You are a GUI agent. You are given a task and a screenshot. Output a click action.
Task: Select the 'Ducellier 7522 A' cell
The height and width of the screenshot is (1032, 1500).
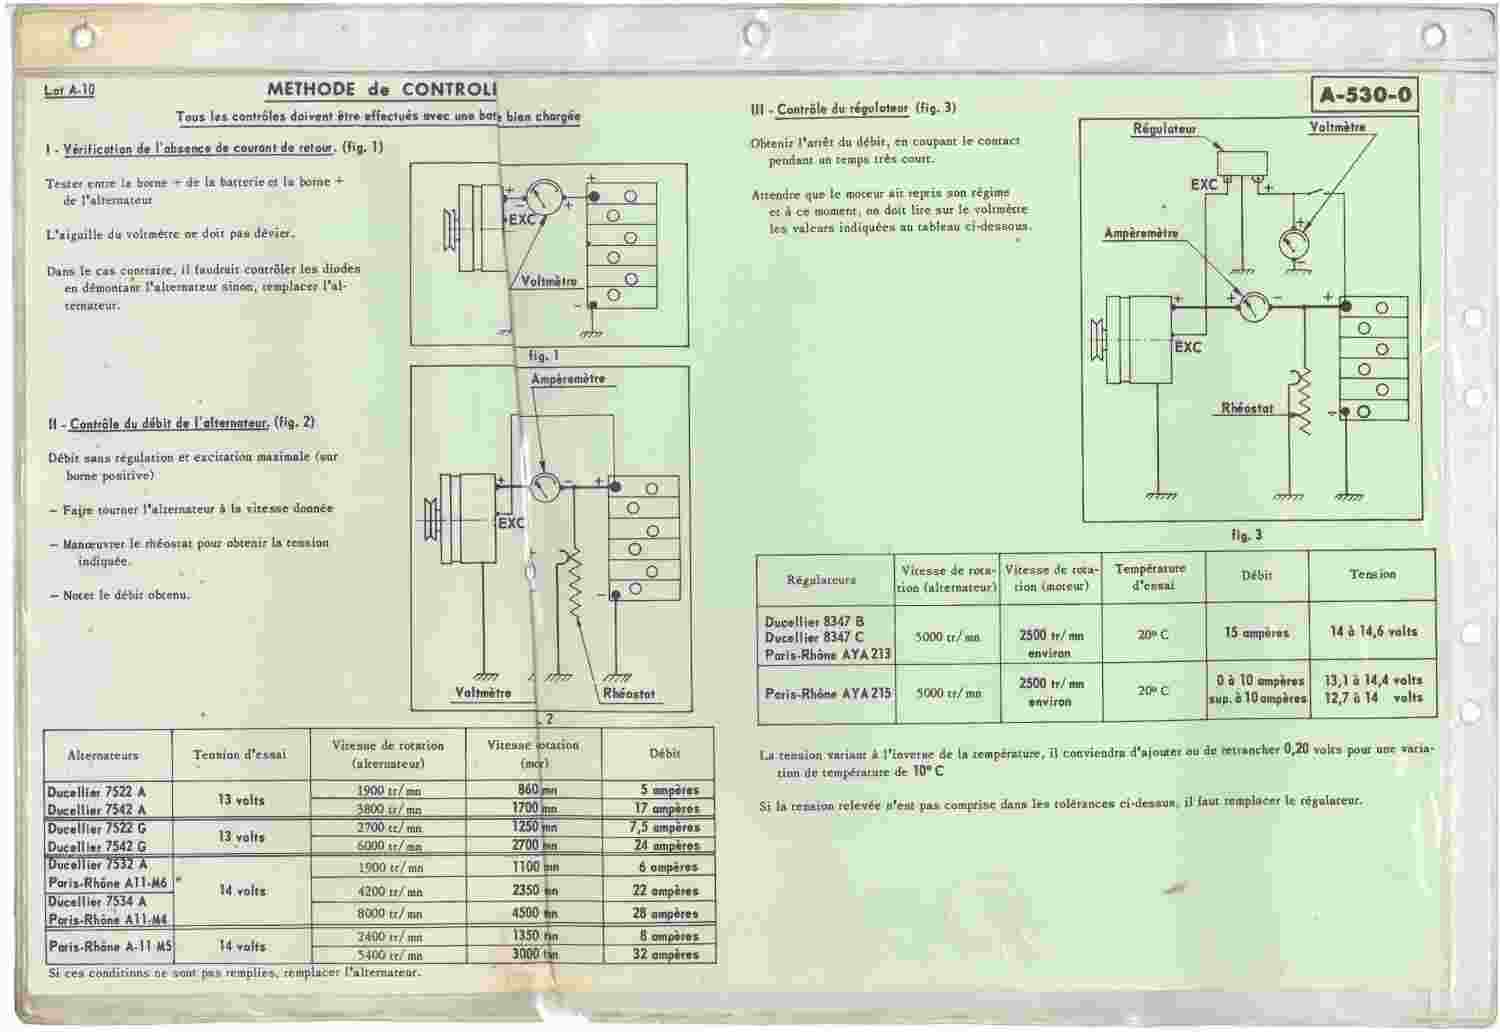click(97, 791)
